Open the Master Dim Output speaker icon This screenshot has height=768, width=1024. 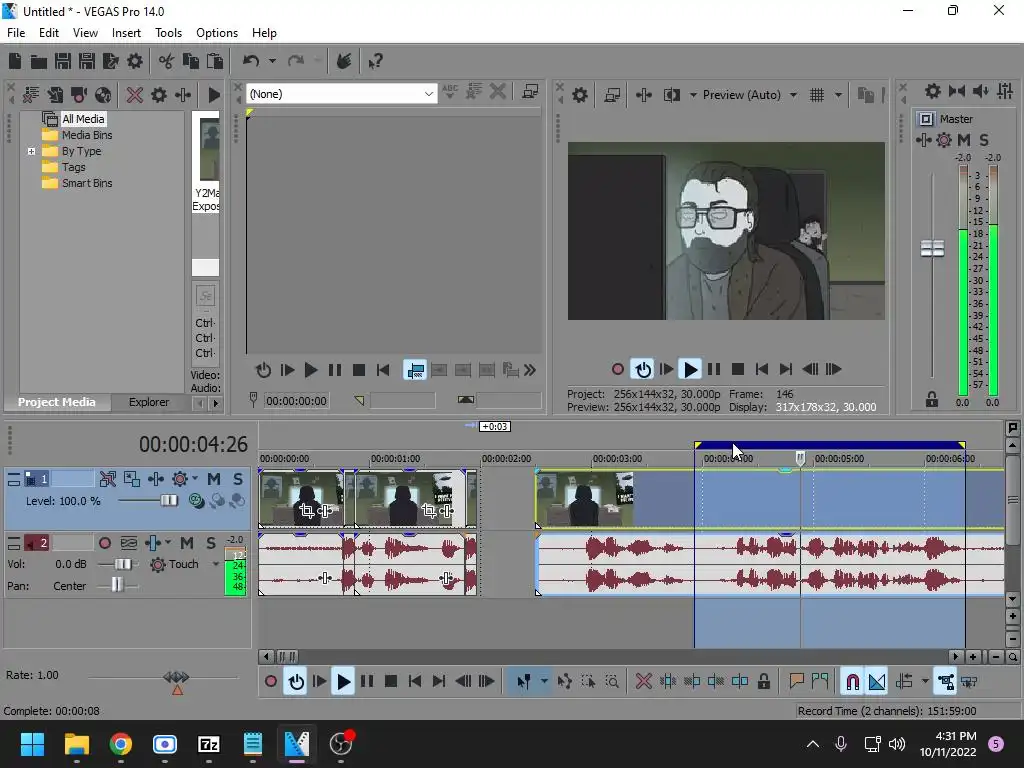tap(981, 91)
